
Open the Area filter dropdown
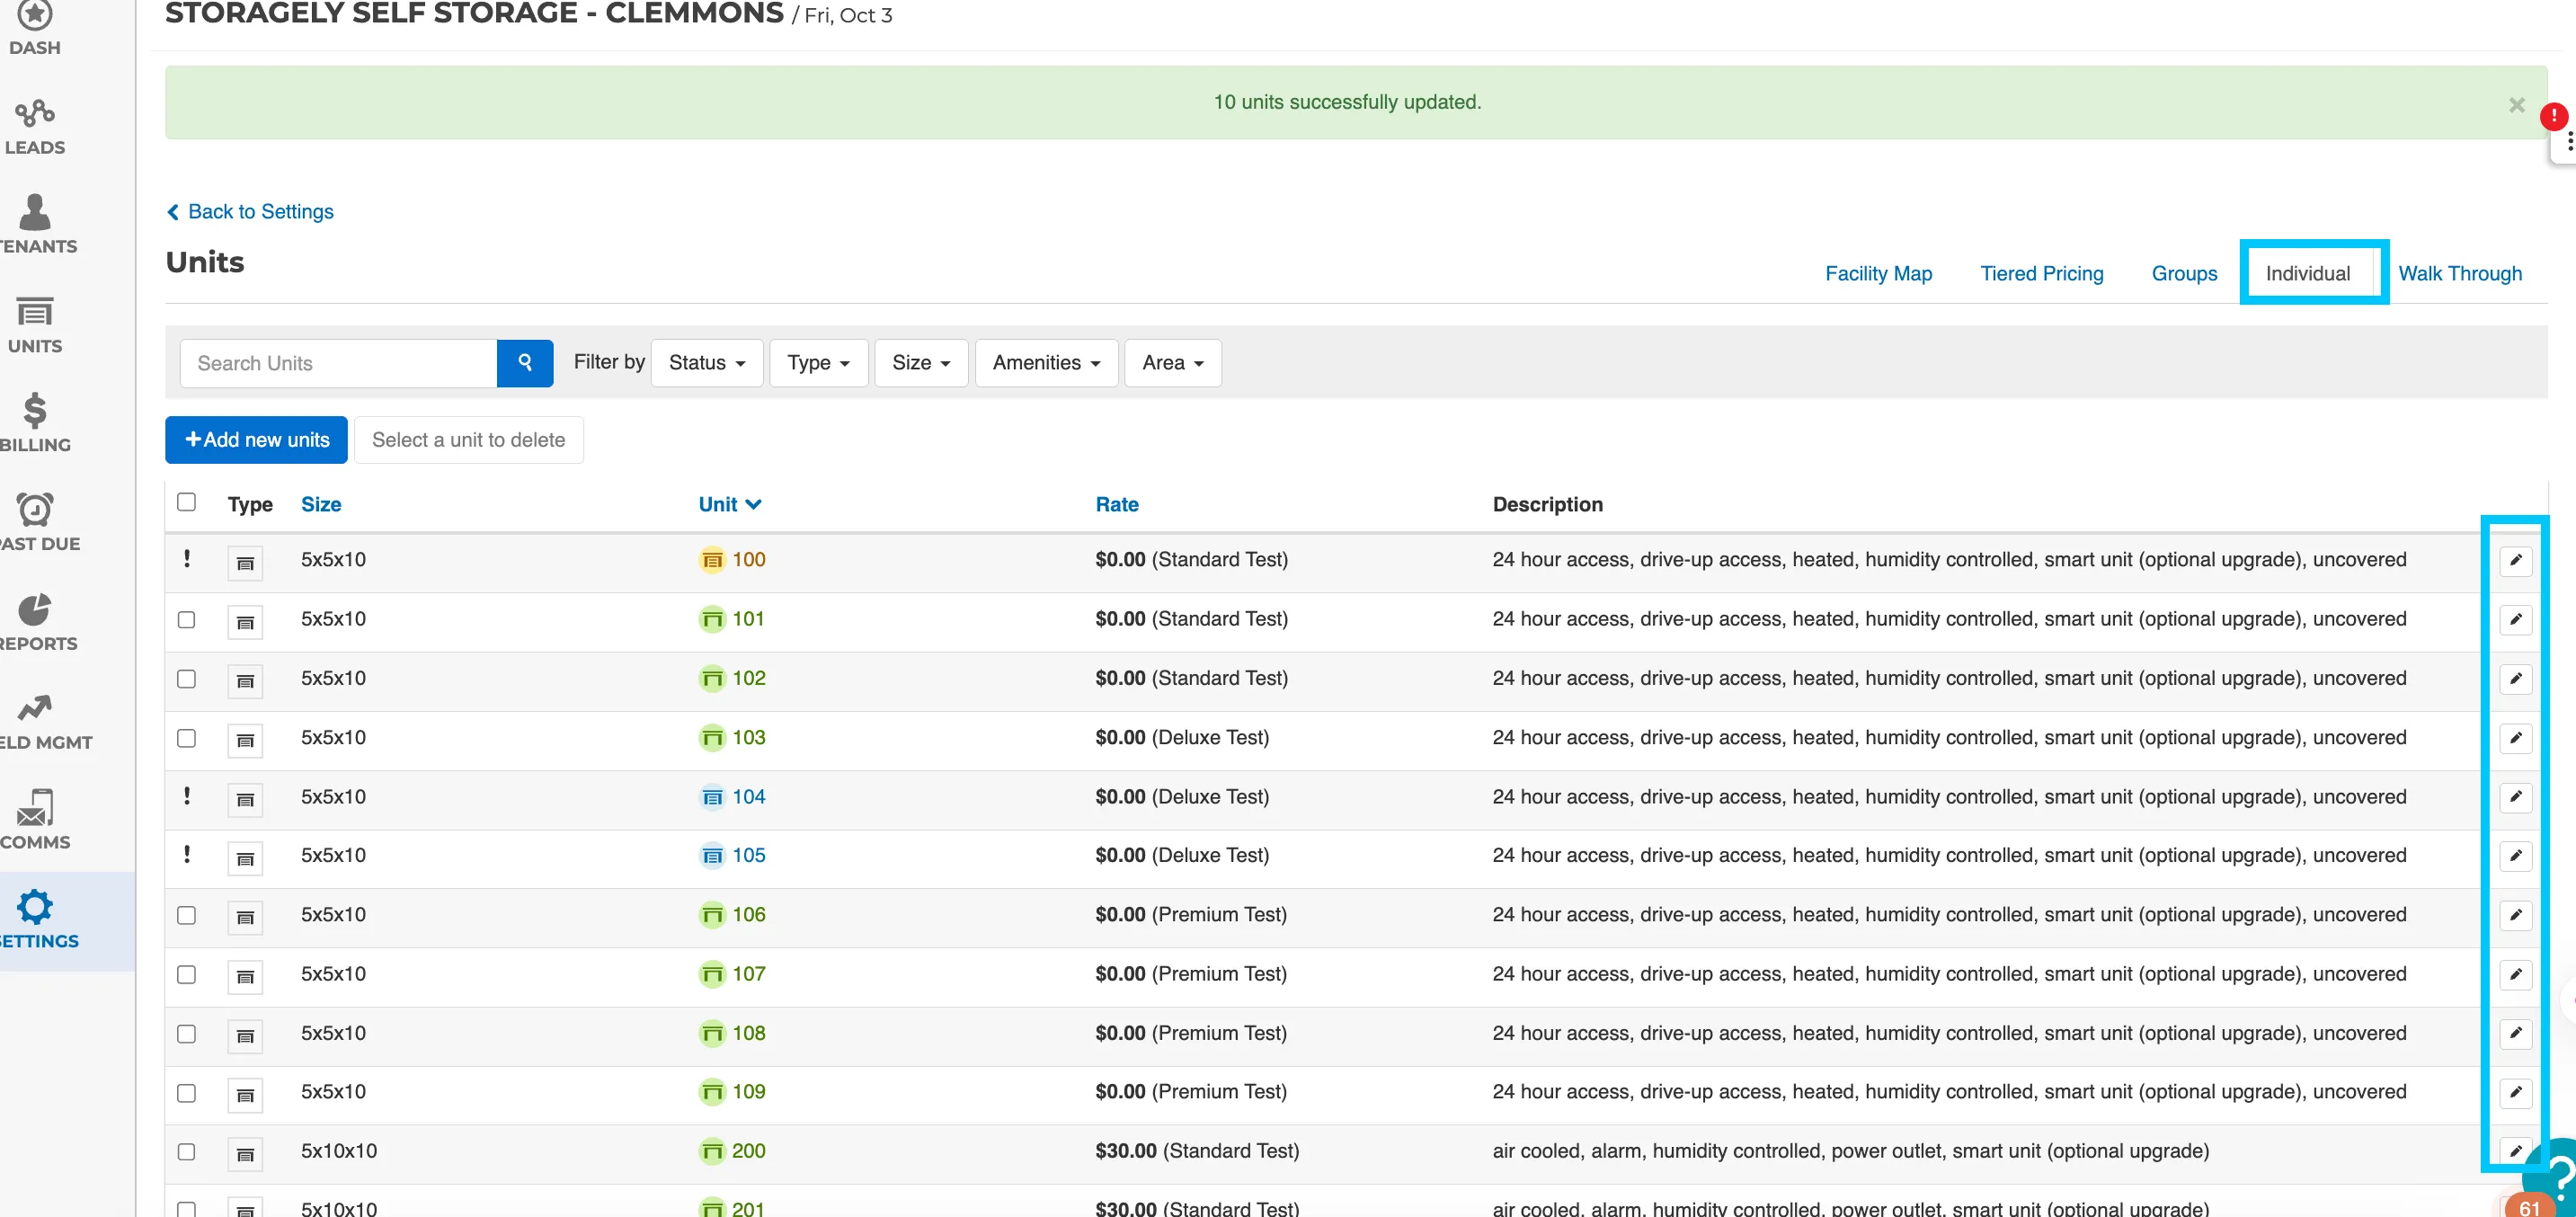(x=1172, y=363)
